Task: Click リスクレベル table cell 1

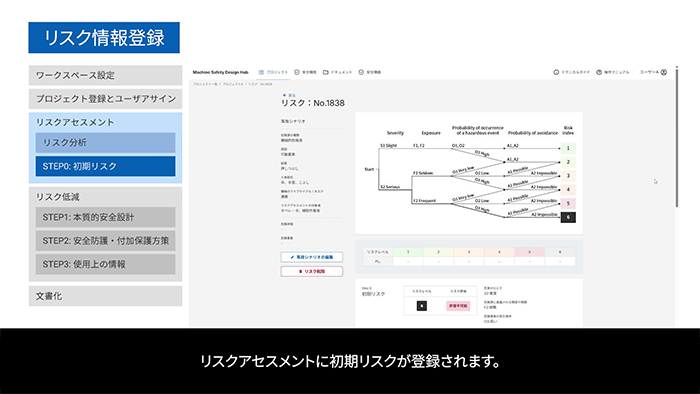Action: [408, 252]
